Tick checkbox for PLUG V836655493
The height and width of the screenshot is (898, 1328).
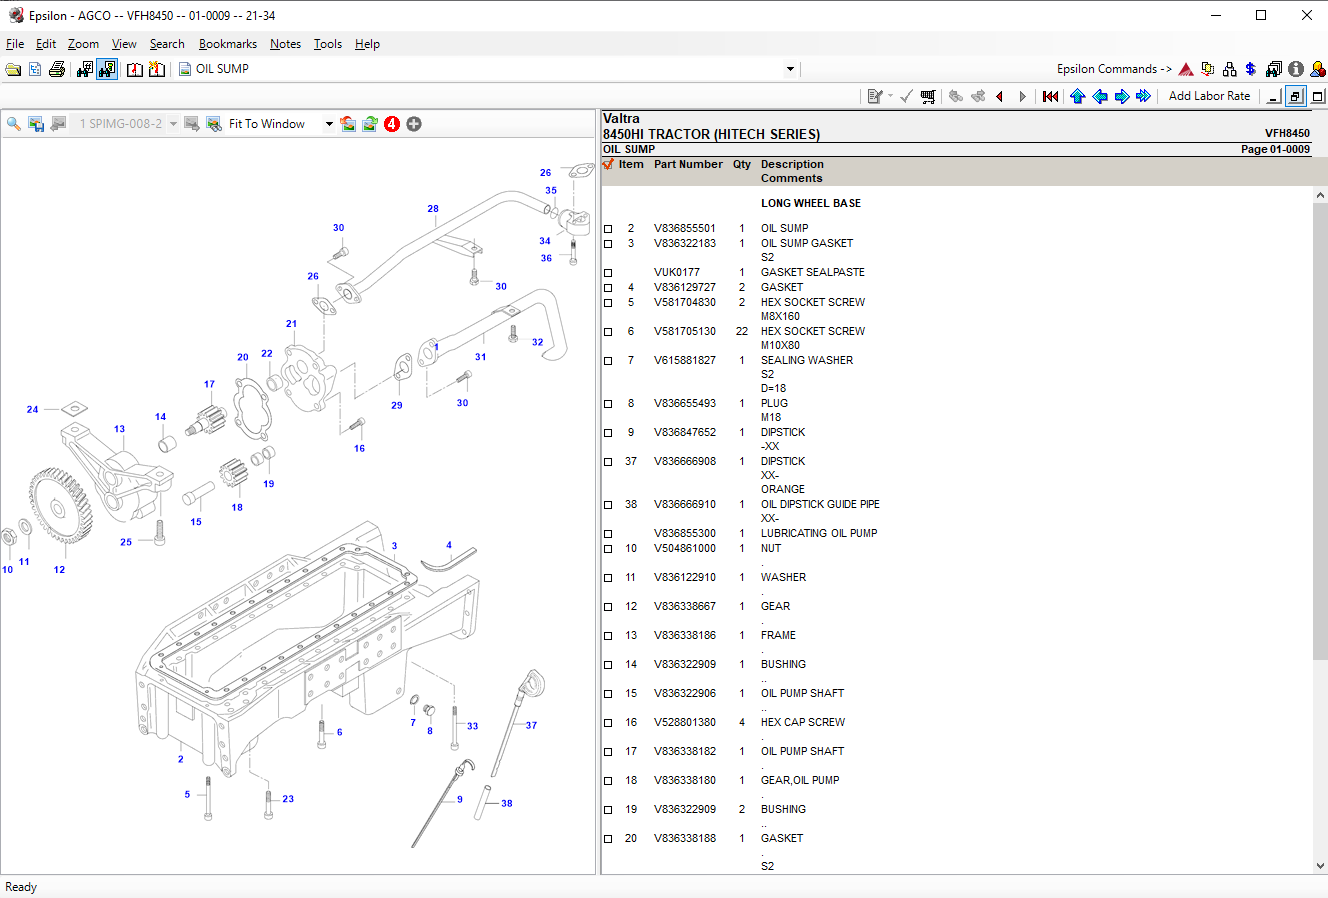point(608,404)
